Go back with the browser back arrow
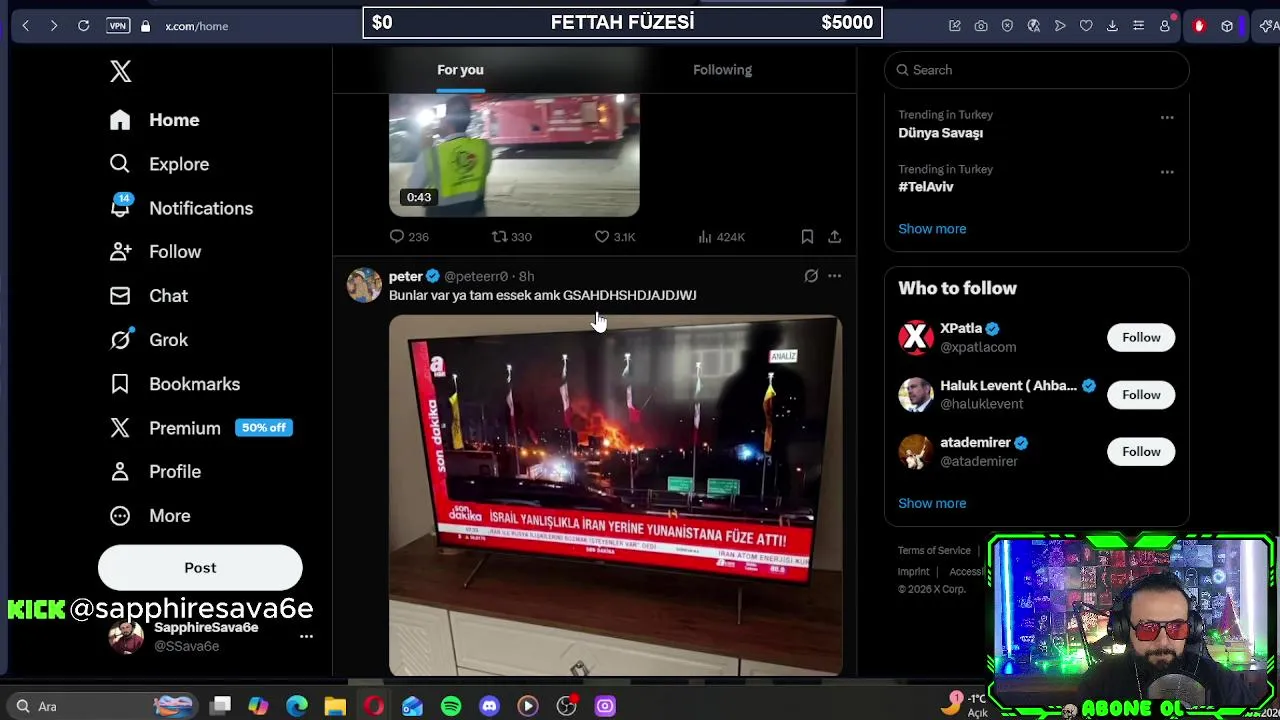Image resolution: width=1280 pixels, height=720 pixels. [26, 26]
